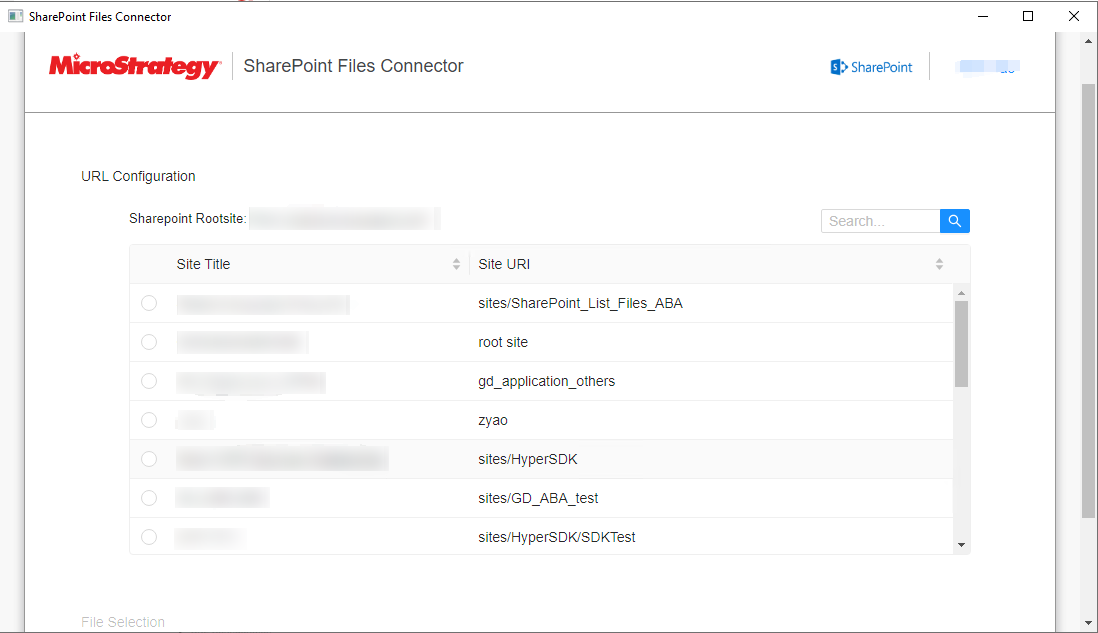Image resolution: width=1098 pixels, height=633 pixels.
Task: Click the app icon in title bar
Action: [15, 16]
